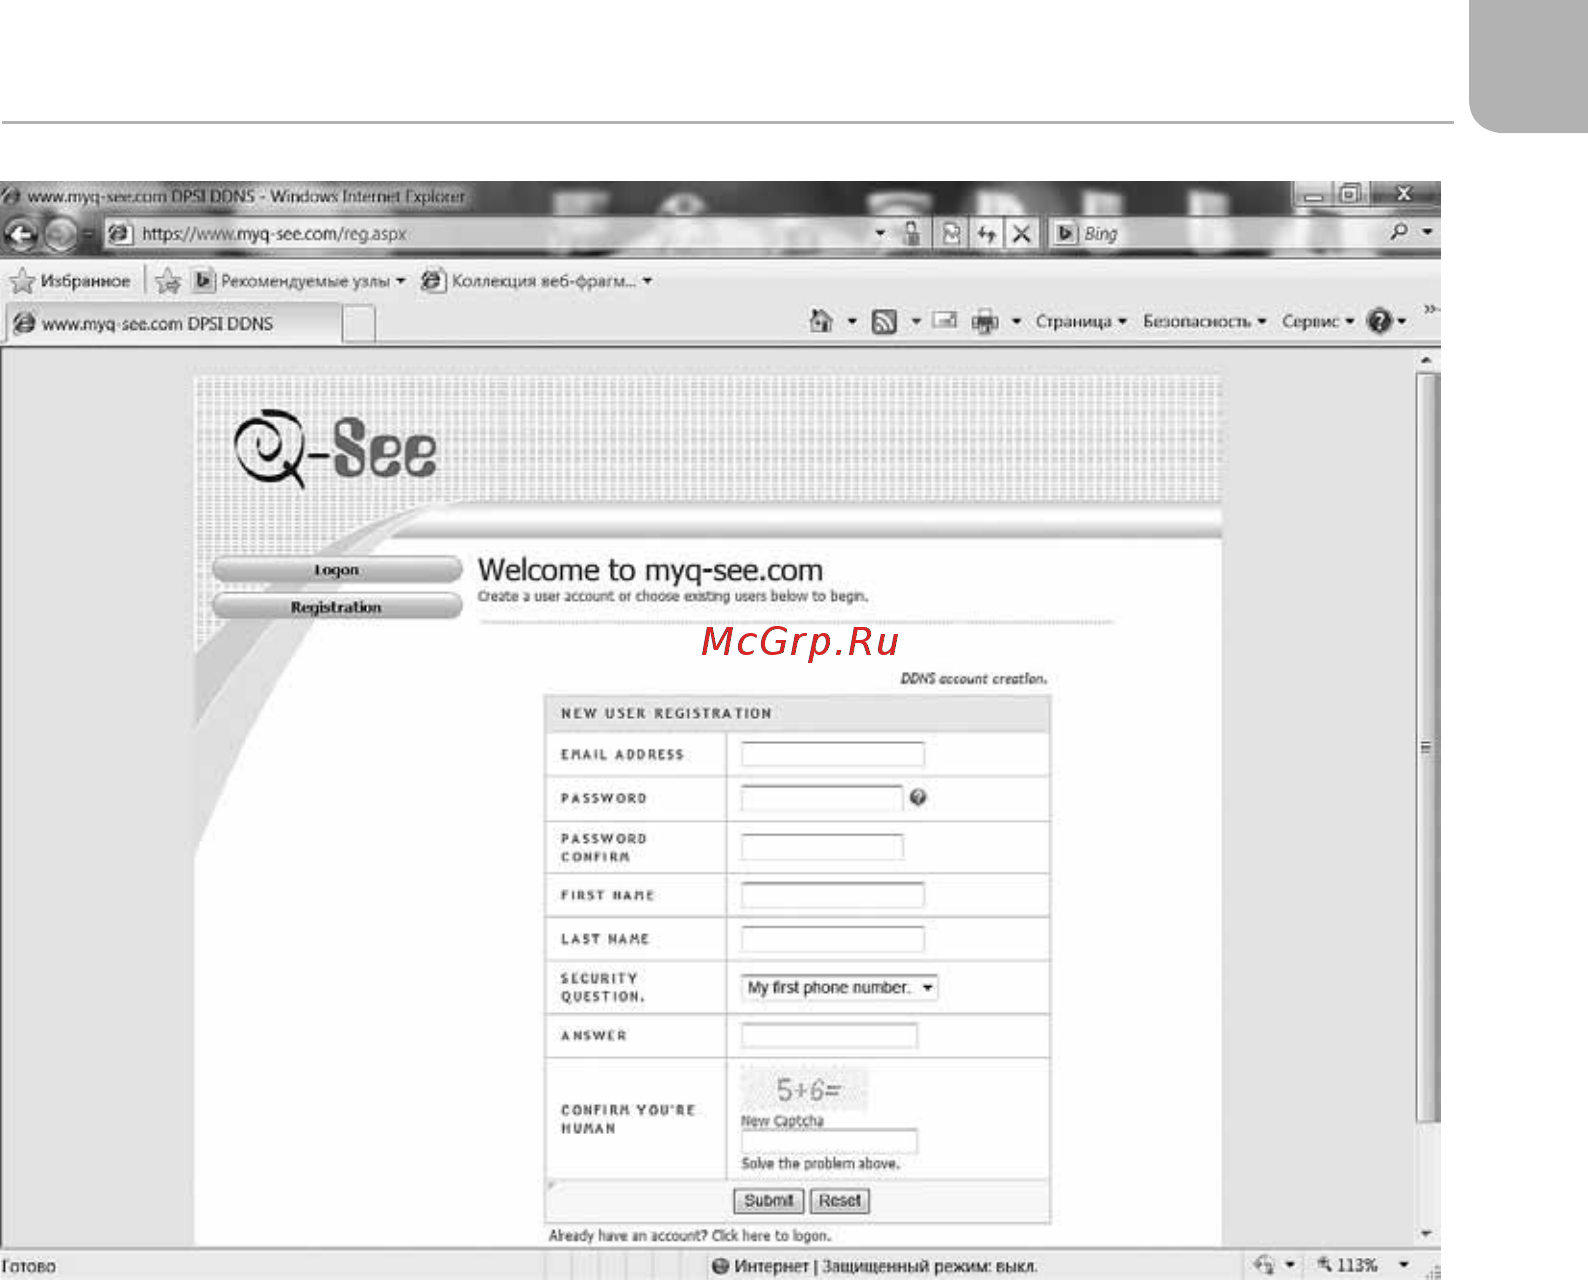This screenshot has height=1280, width=1588.
Task: Open the Favorites star button
Action: point(69,281)
